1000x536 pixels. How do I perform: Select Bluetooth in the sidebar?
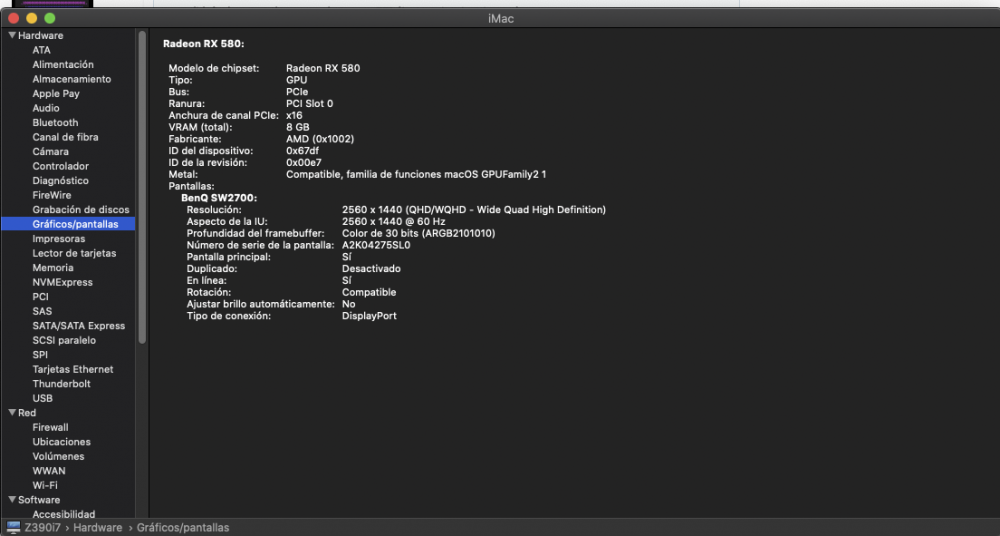[55, 123]
